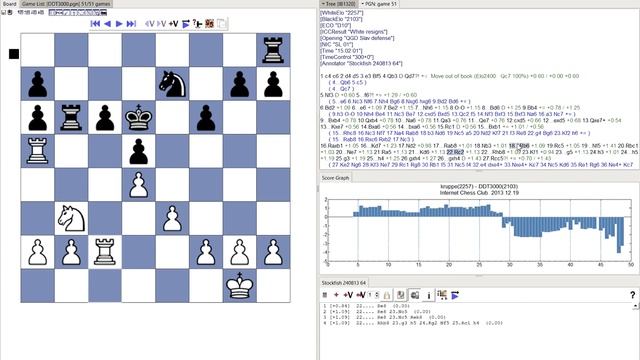Open the Game List DDT3000.pgn tab
The height and width of the screenshot is (360, 640).
pos(66,4)
